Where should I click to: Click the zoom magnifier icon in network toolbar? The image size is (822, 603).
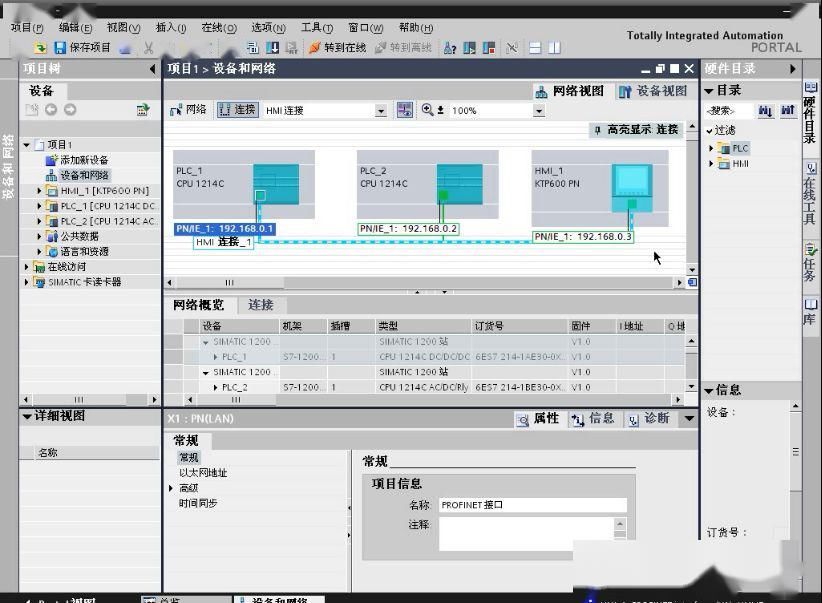(427, 110)
